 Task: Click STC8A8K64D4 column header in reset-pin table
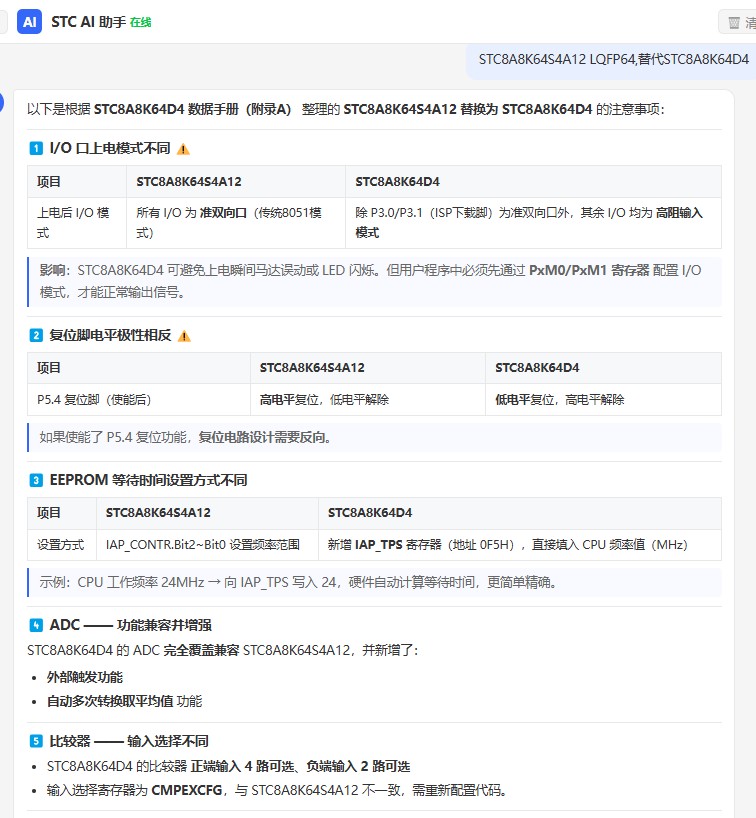click(x=603, y=368)
